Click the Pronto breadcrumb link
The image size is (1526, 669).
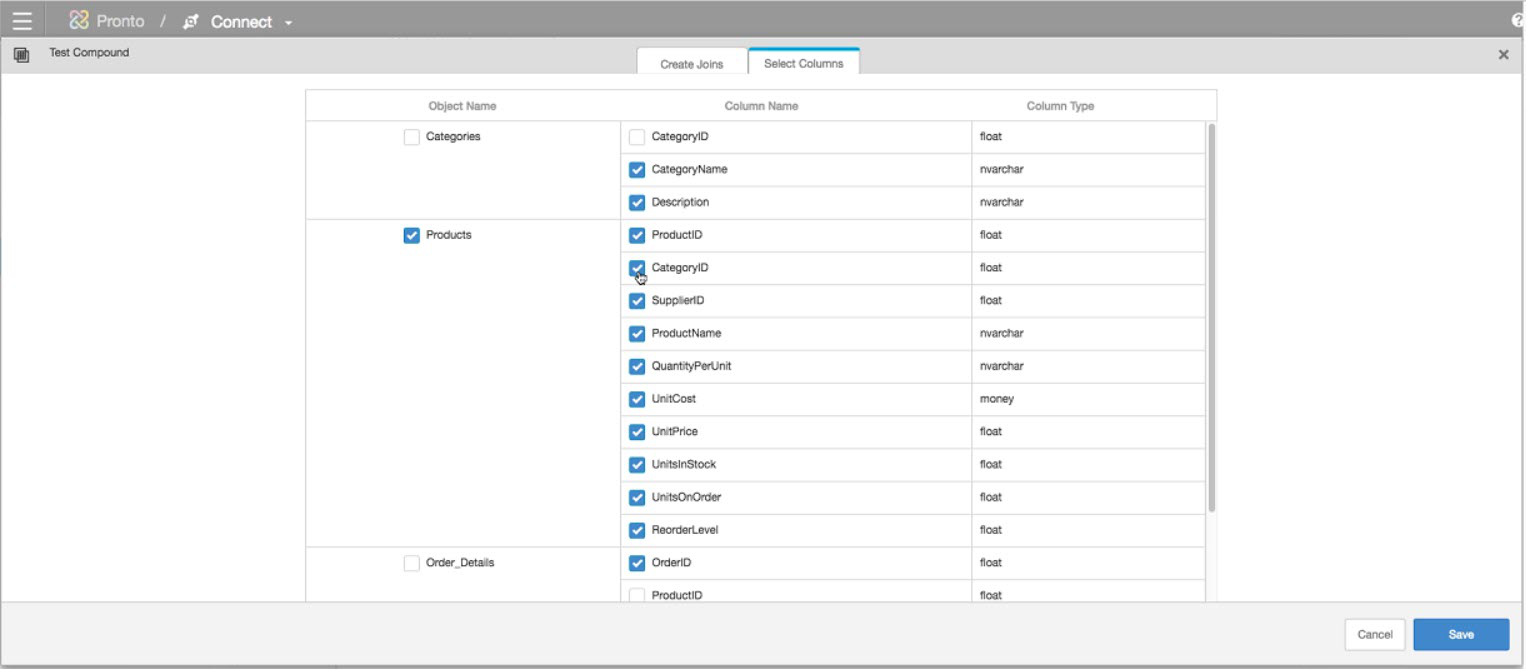pyautogui.click(x=120, y=21)
